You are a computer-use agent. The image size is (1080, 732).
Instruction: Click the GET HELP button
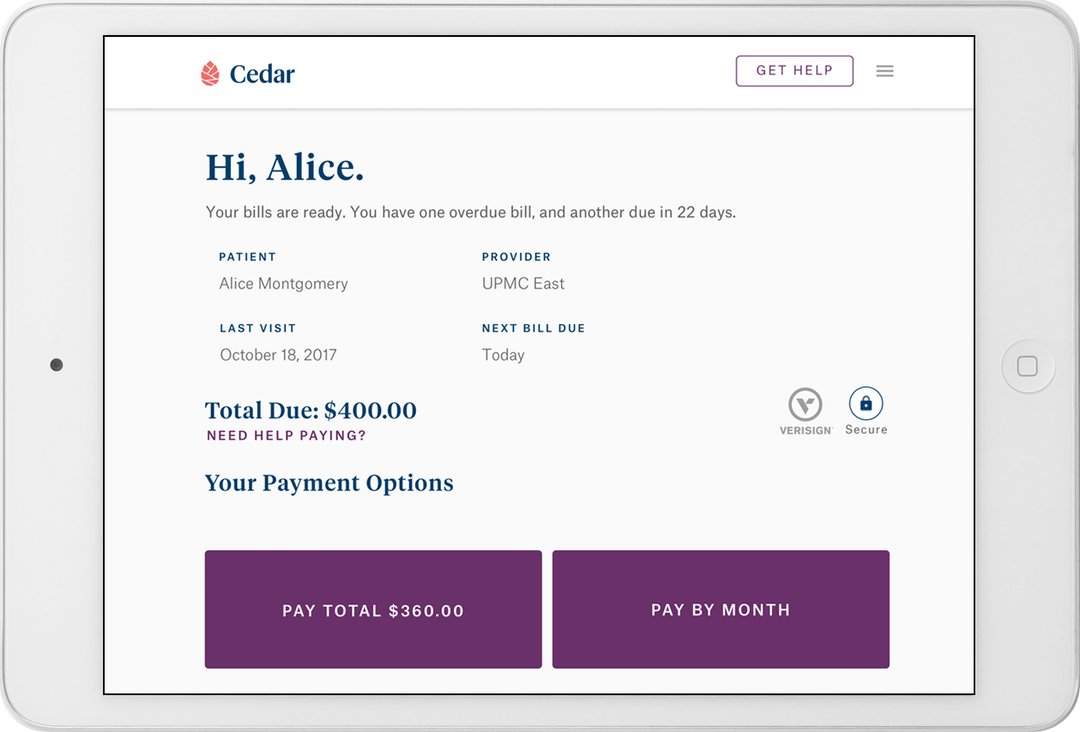click(794, 71)
